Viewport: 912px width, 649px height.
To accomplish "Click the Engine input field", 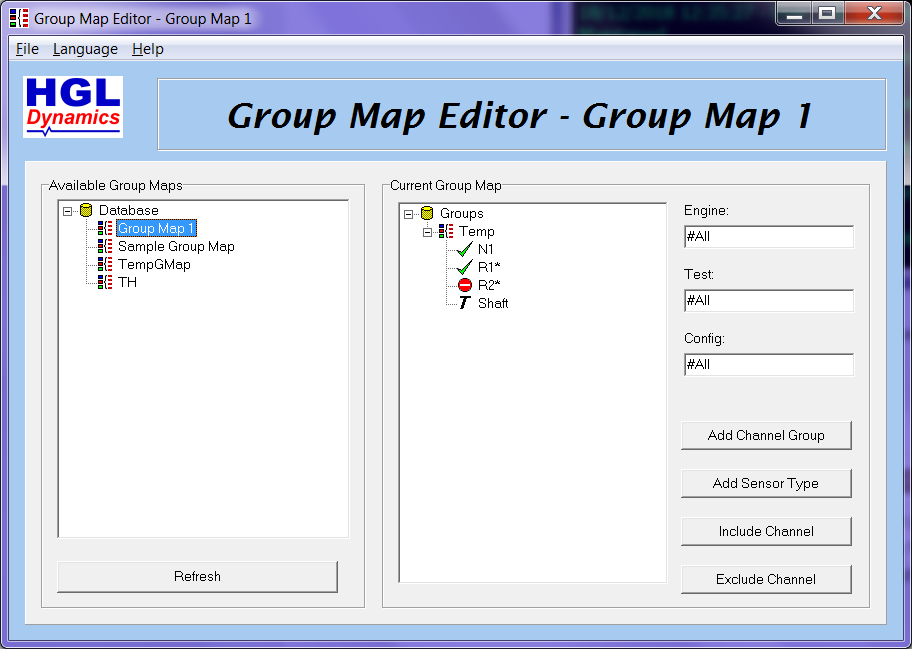I will click(x=769, y=237).
